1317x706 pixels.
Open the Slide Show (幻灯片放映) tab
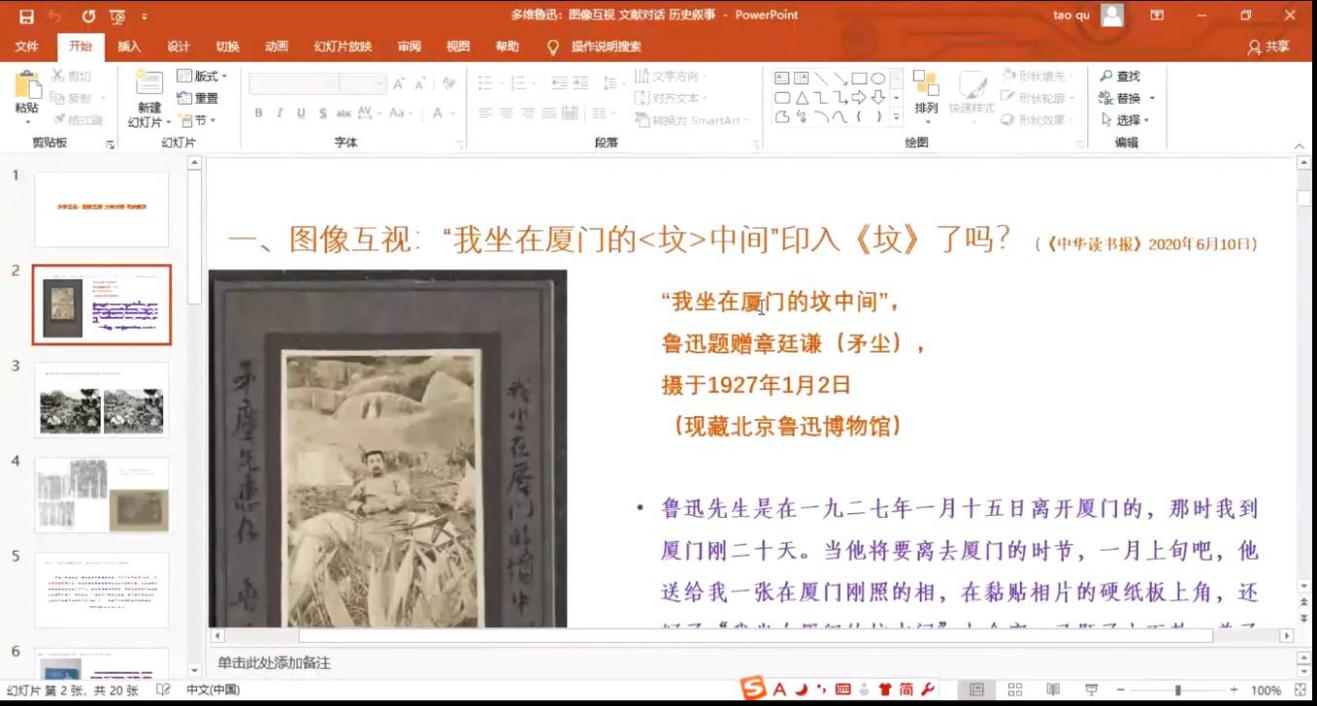tap(342, 47)
